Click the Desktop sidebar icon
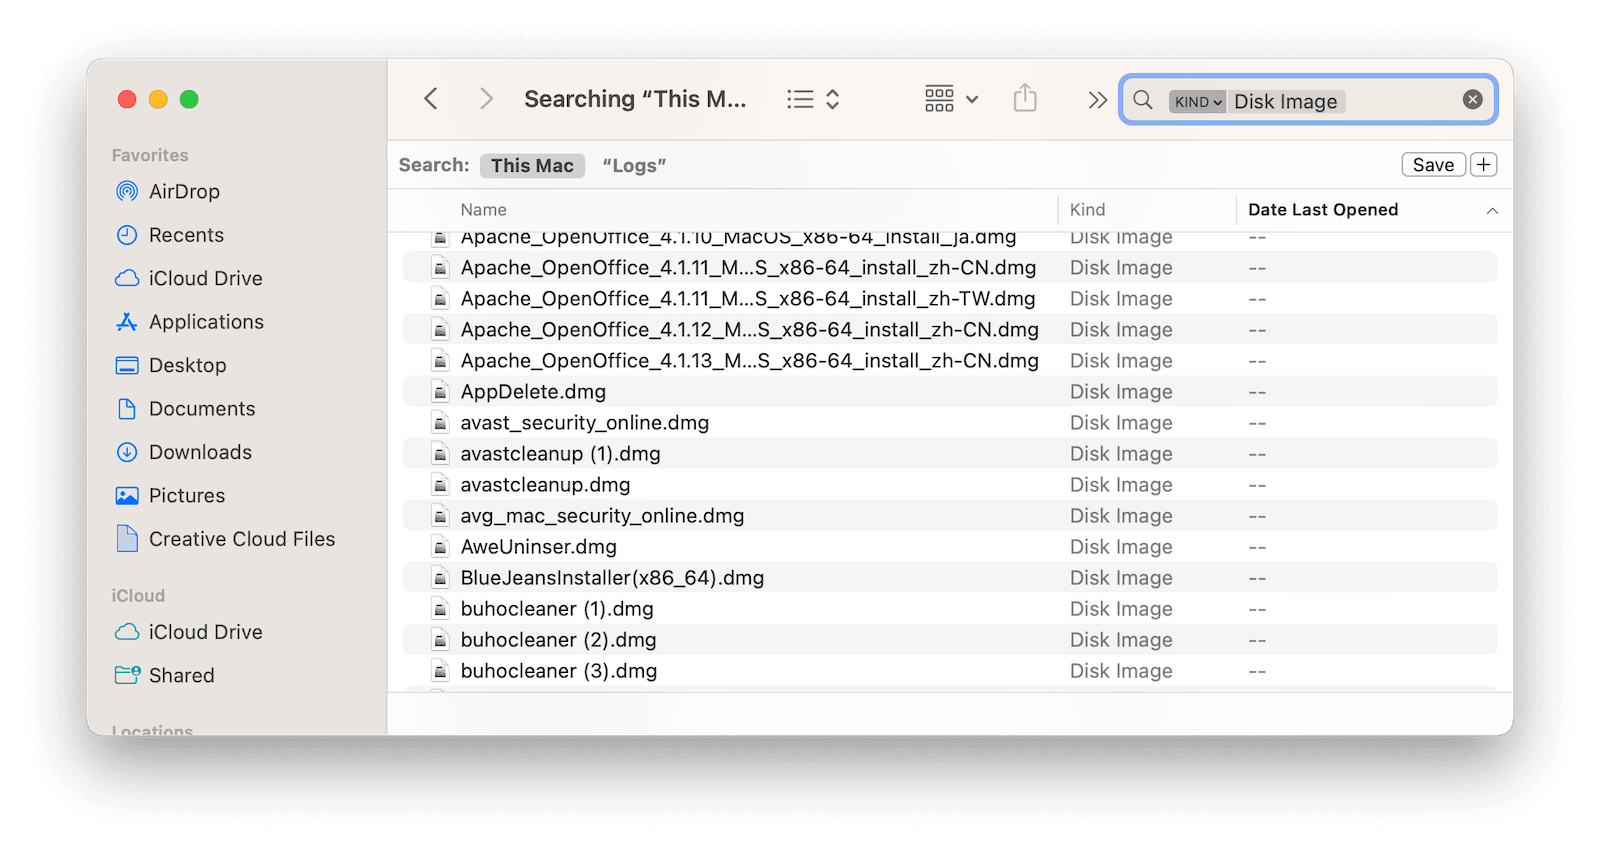The width and height of the screenshot is (1600, 850). coord(127,365)
